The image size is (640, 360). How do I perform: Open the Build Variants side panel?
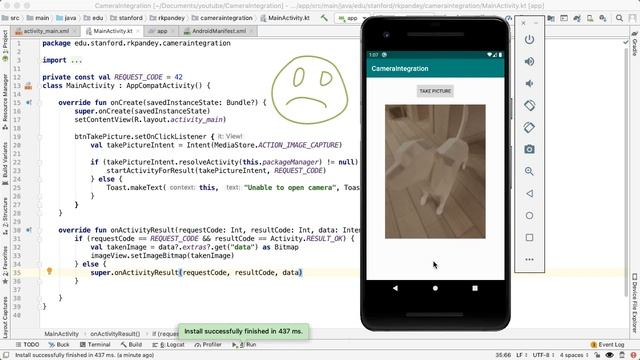[x=5, y=163]
